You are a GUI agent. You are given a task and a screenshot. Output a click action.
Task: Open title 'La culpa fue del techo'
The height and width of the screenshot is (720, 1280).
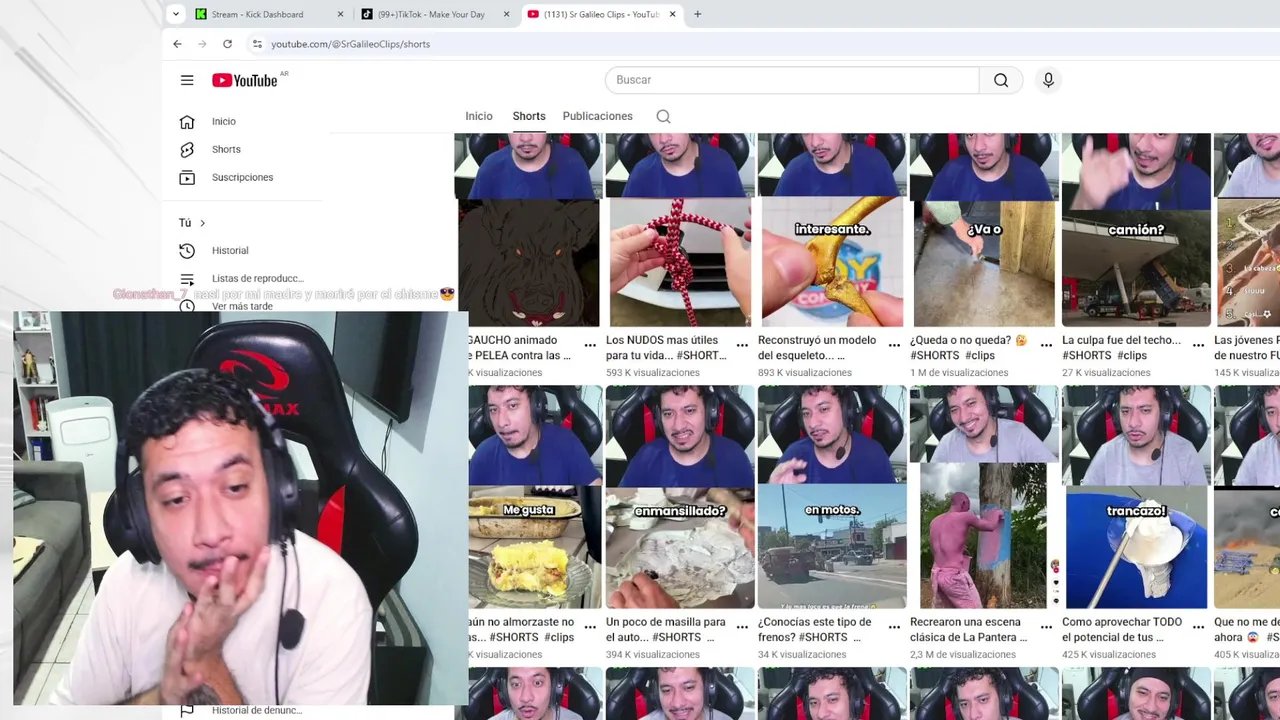tap(1122, 348)
